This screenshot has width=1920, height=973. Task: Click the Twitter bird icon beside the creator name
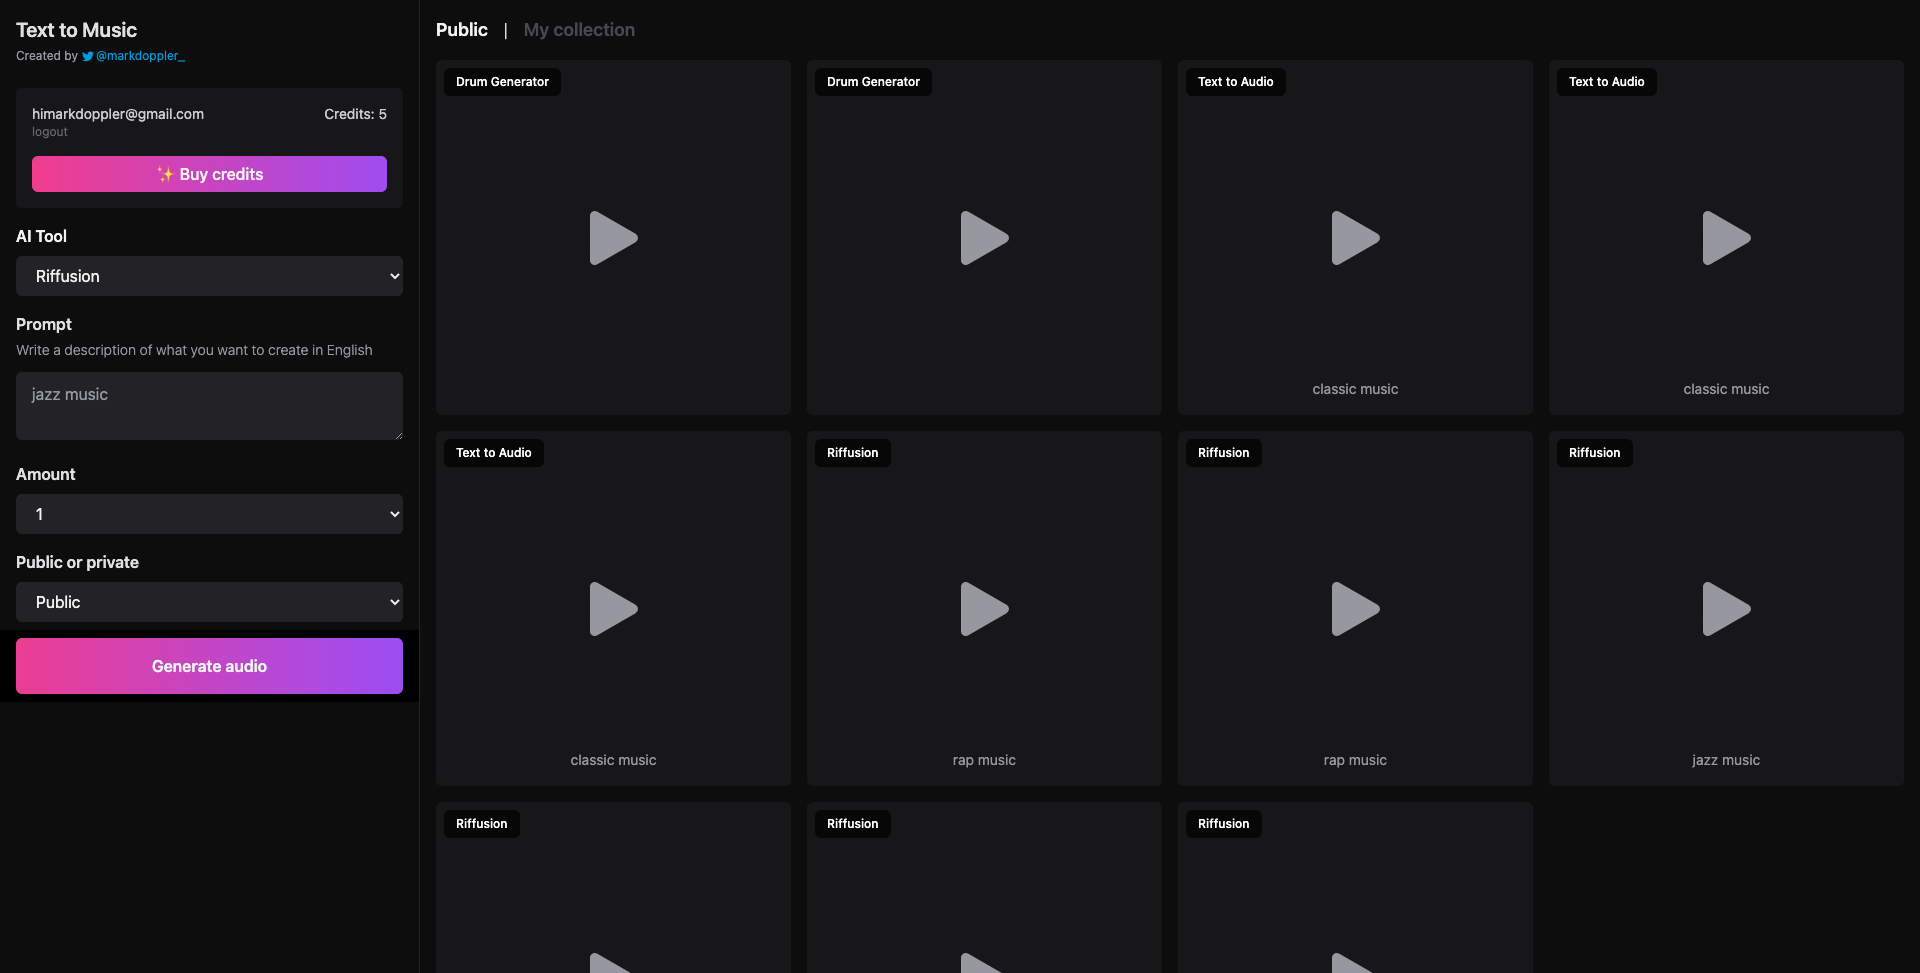pos(88,56)
